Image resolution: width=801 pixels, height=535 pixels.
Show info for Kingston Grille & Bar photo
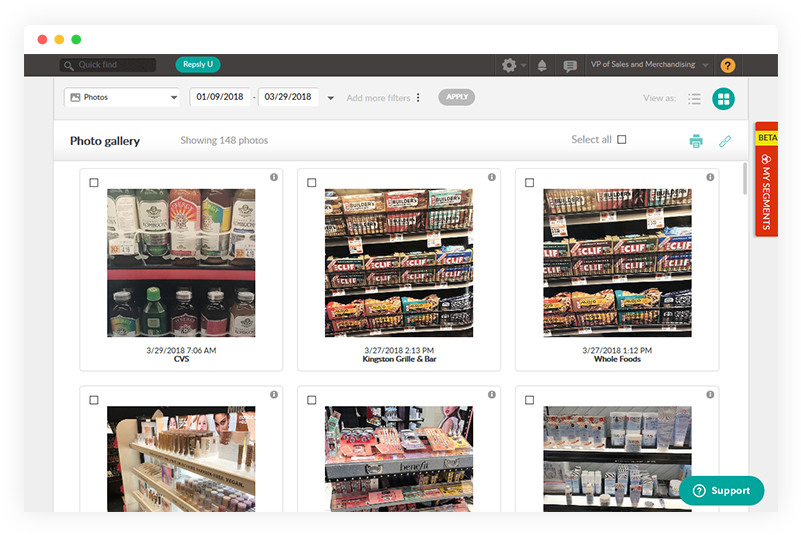(x=491, y=177)
